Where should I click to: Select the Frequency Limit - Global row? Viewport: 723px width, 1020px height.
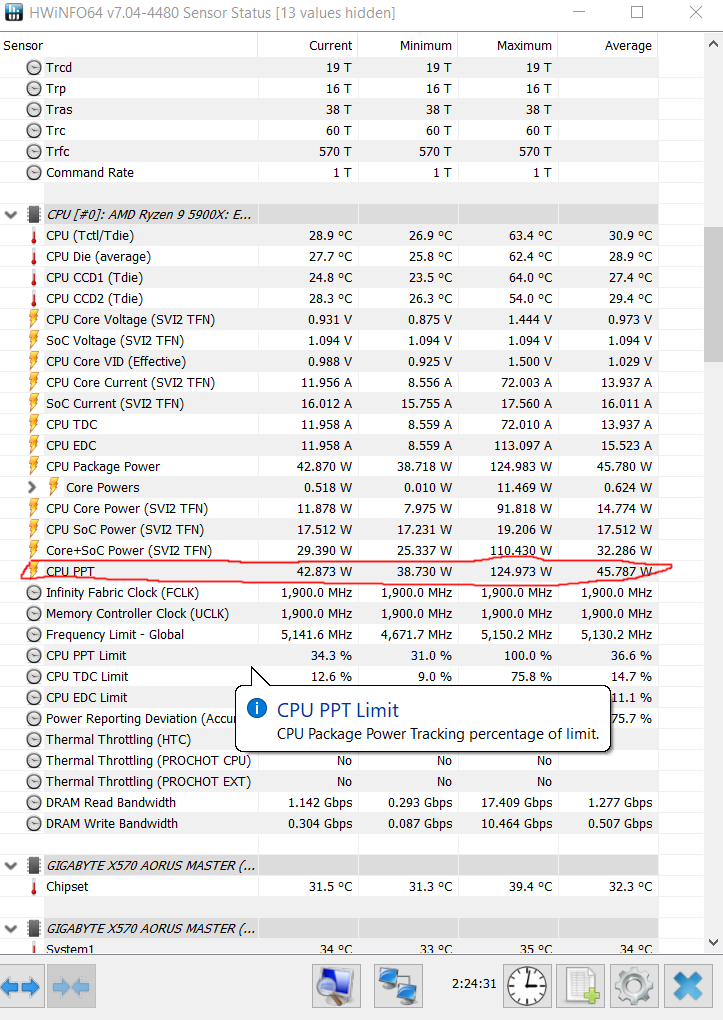point(329,634)
